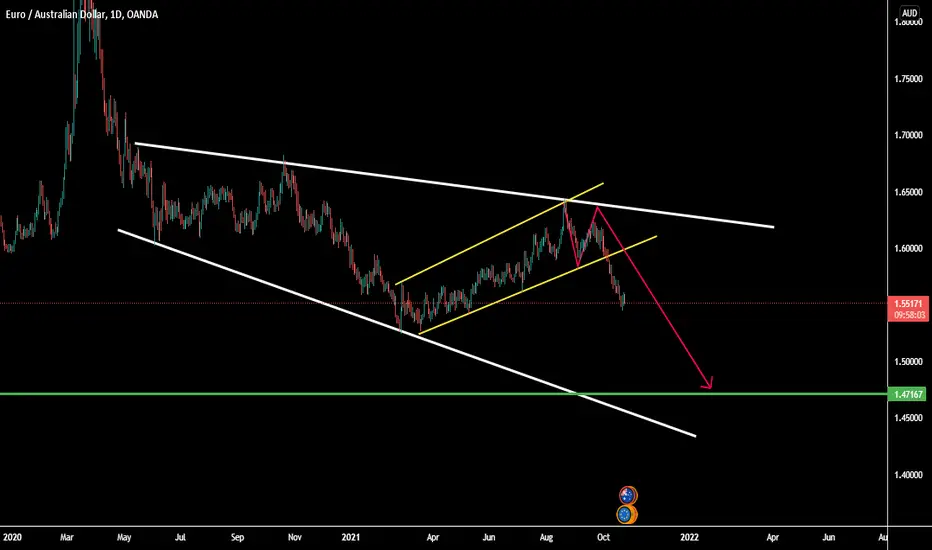Click the 1.40000 price axis label
Image resolution: width=932 pixels, height=550 pixels.
click(908, 475)
